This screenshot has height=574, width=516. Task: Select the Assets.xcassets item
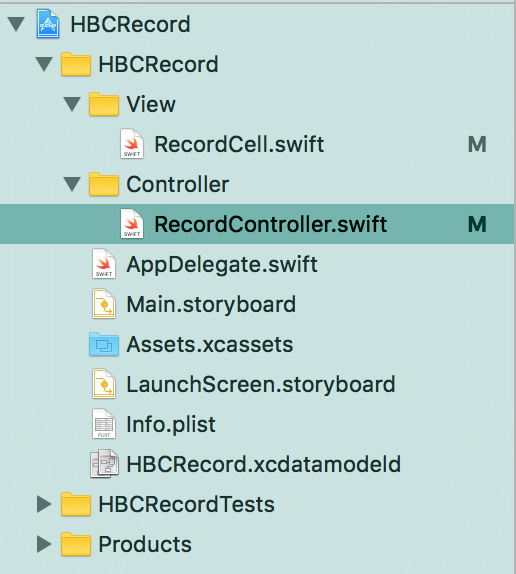[210, 344]
